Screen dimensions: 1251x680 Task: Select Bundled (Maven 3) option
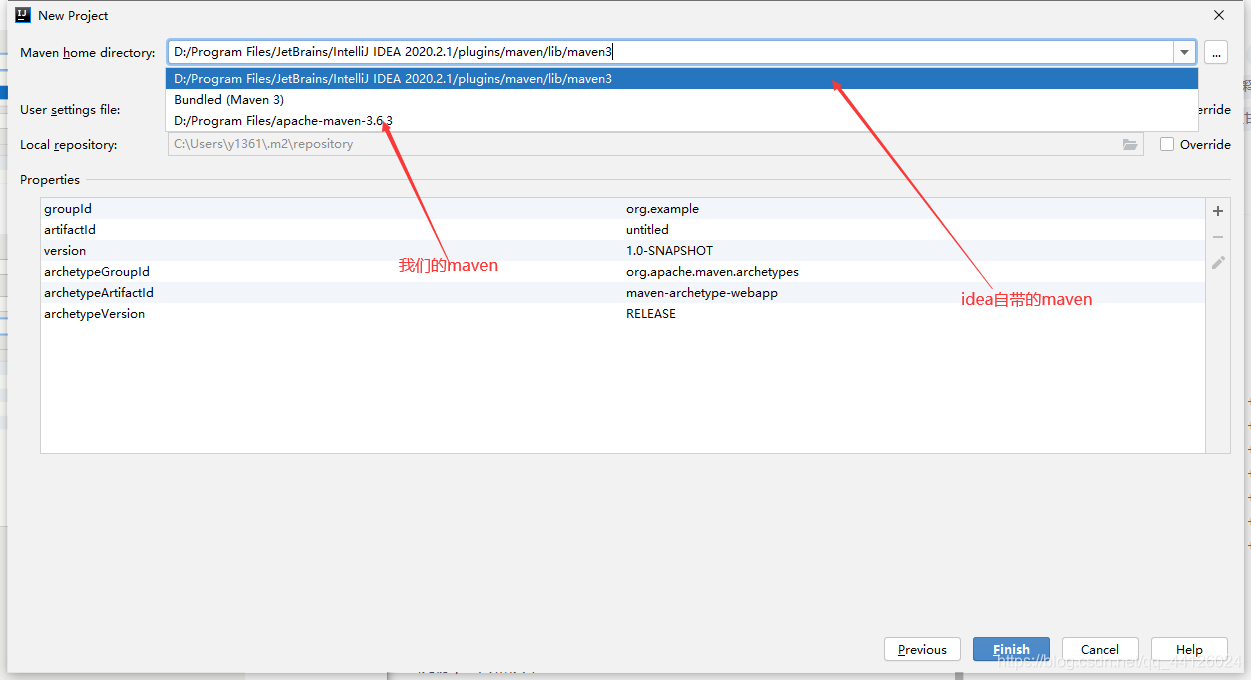point(682,100)
